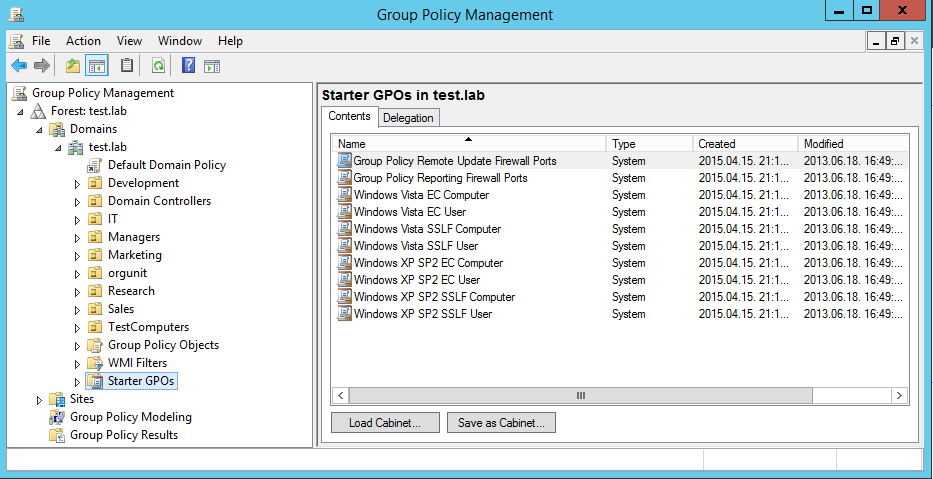
Task: Click the Back arrow toolbar icon
Action: click(x=19, y=65)
